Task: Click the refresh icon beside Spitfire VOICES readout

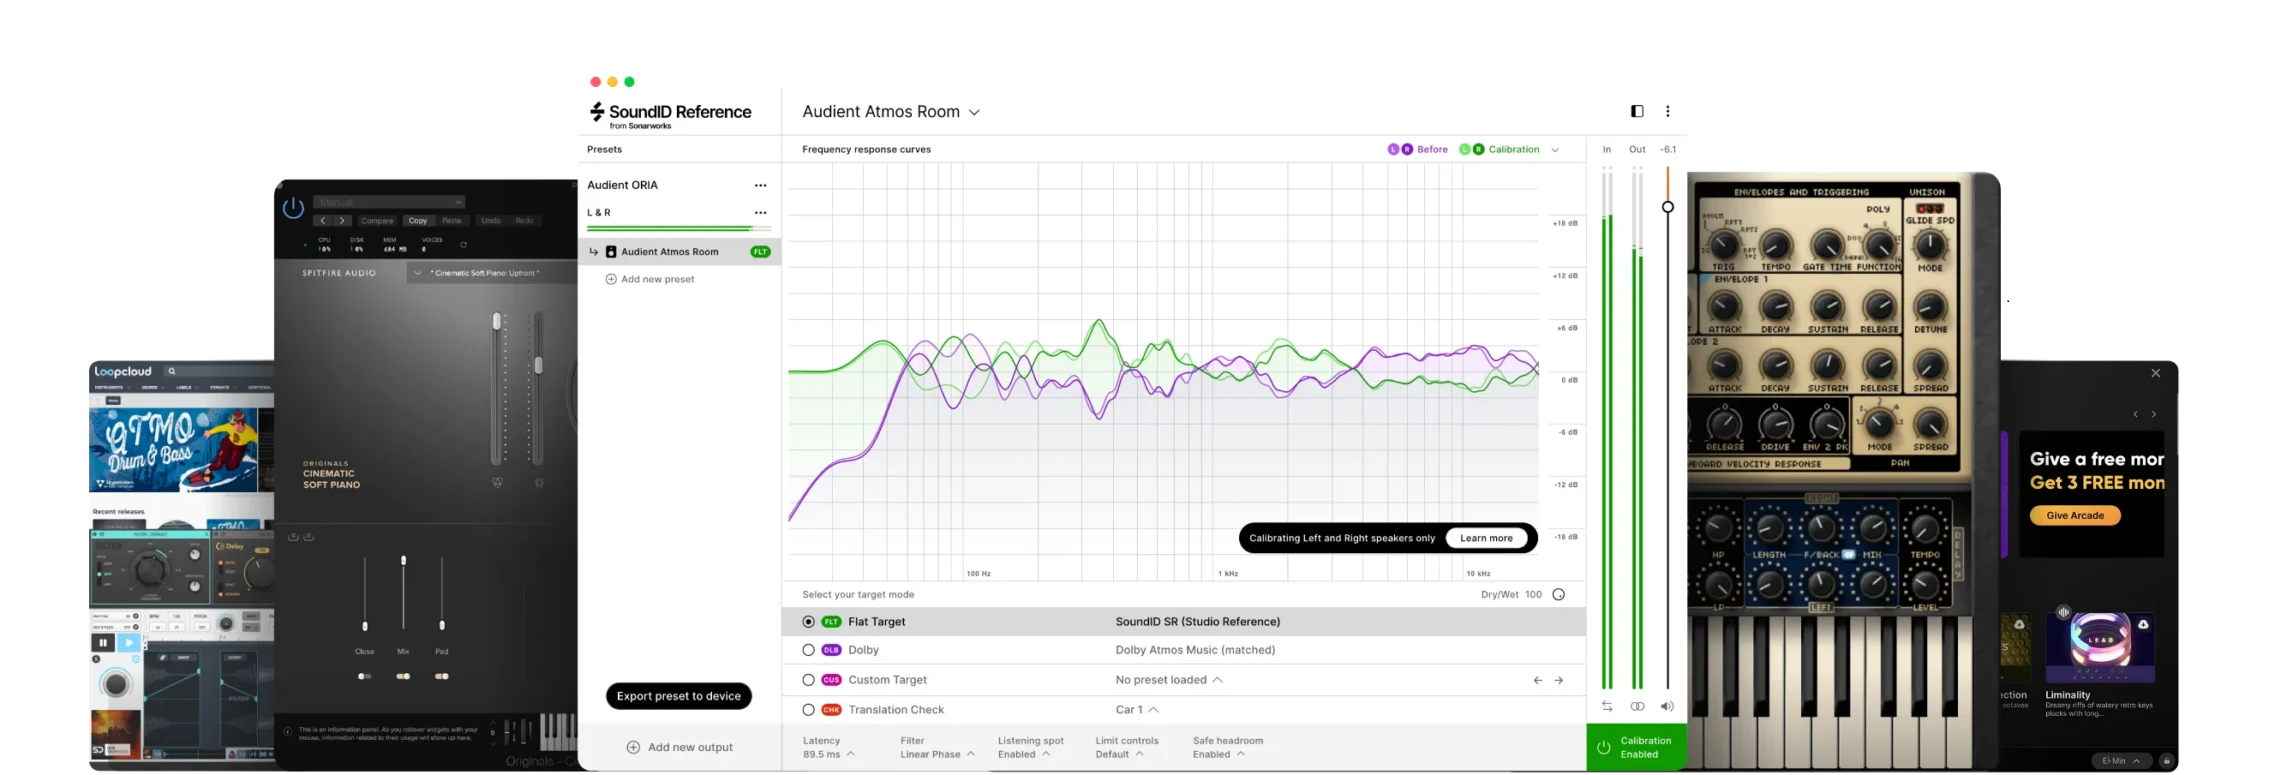Action: [x=463, y=244]
